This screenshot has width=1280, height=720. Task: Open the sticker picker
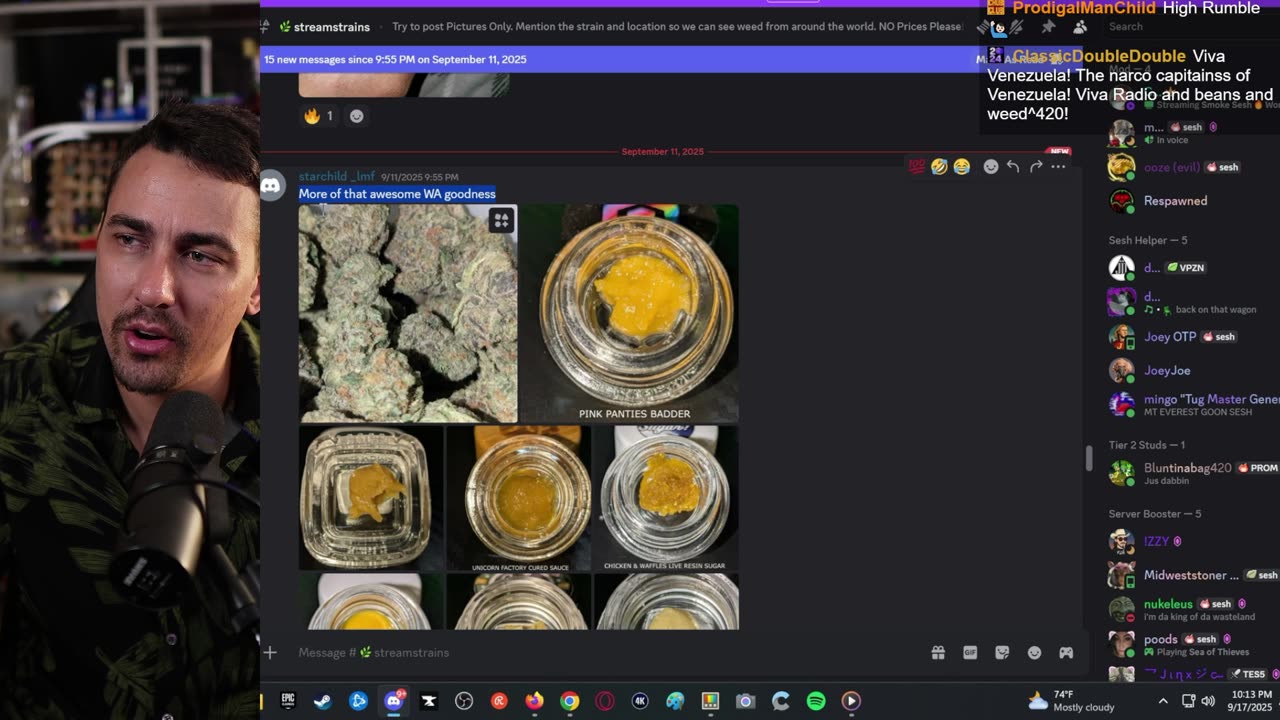point(1002,652)
